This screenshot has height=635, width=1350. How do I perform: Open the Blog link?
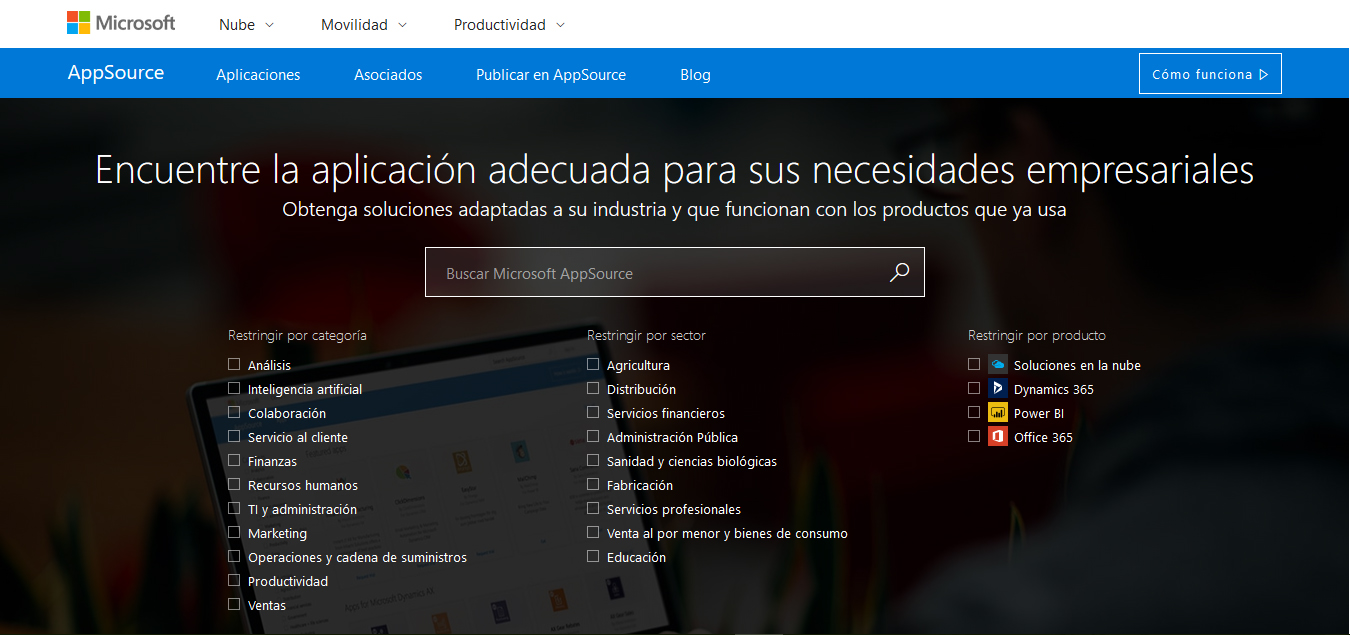point(695,74)
